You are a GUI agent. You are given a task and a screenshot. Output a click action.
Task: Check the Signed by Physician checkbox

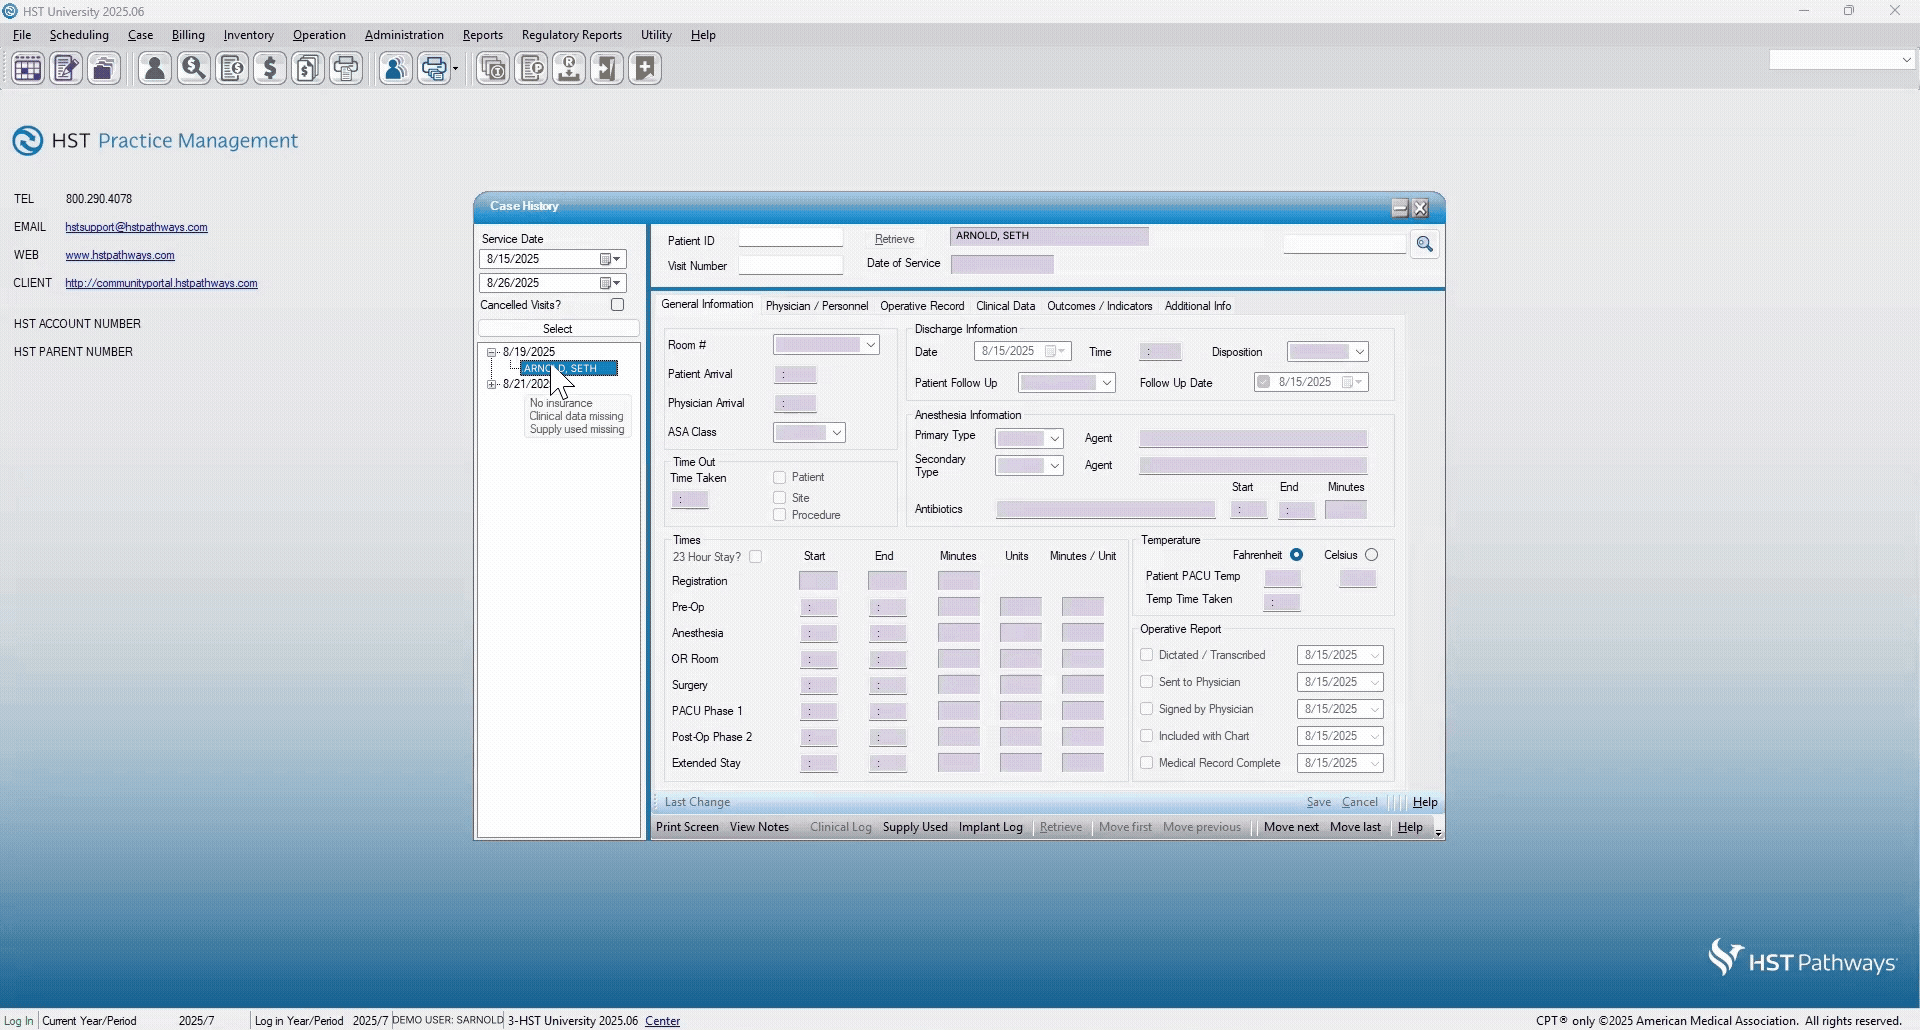(1147, 709)
